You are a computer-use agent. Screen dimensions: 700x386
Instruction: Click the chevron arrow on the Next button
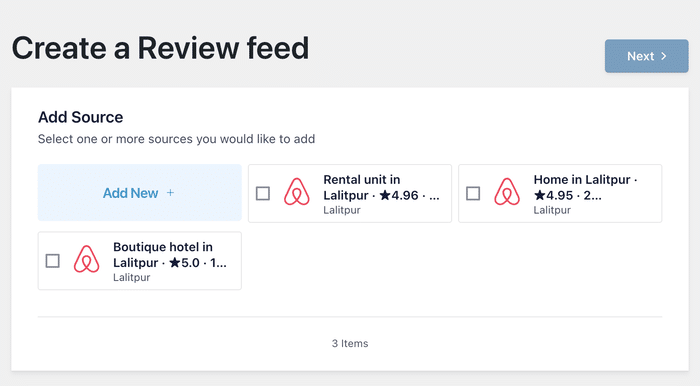[664, 56]
